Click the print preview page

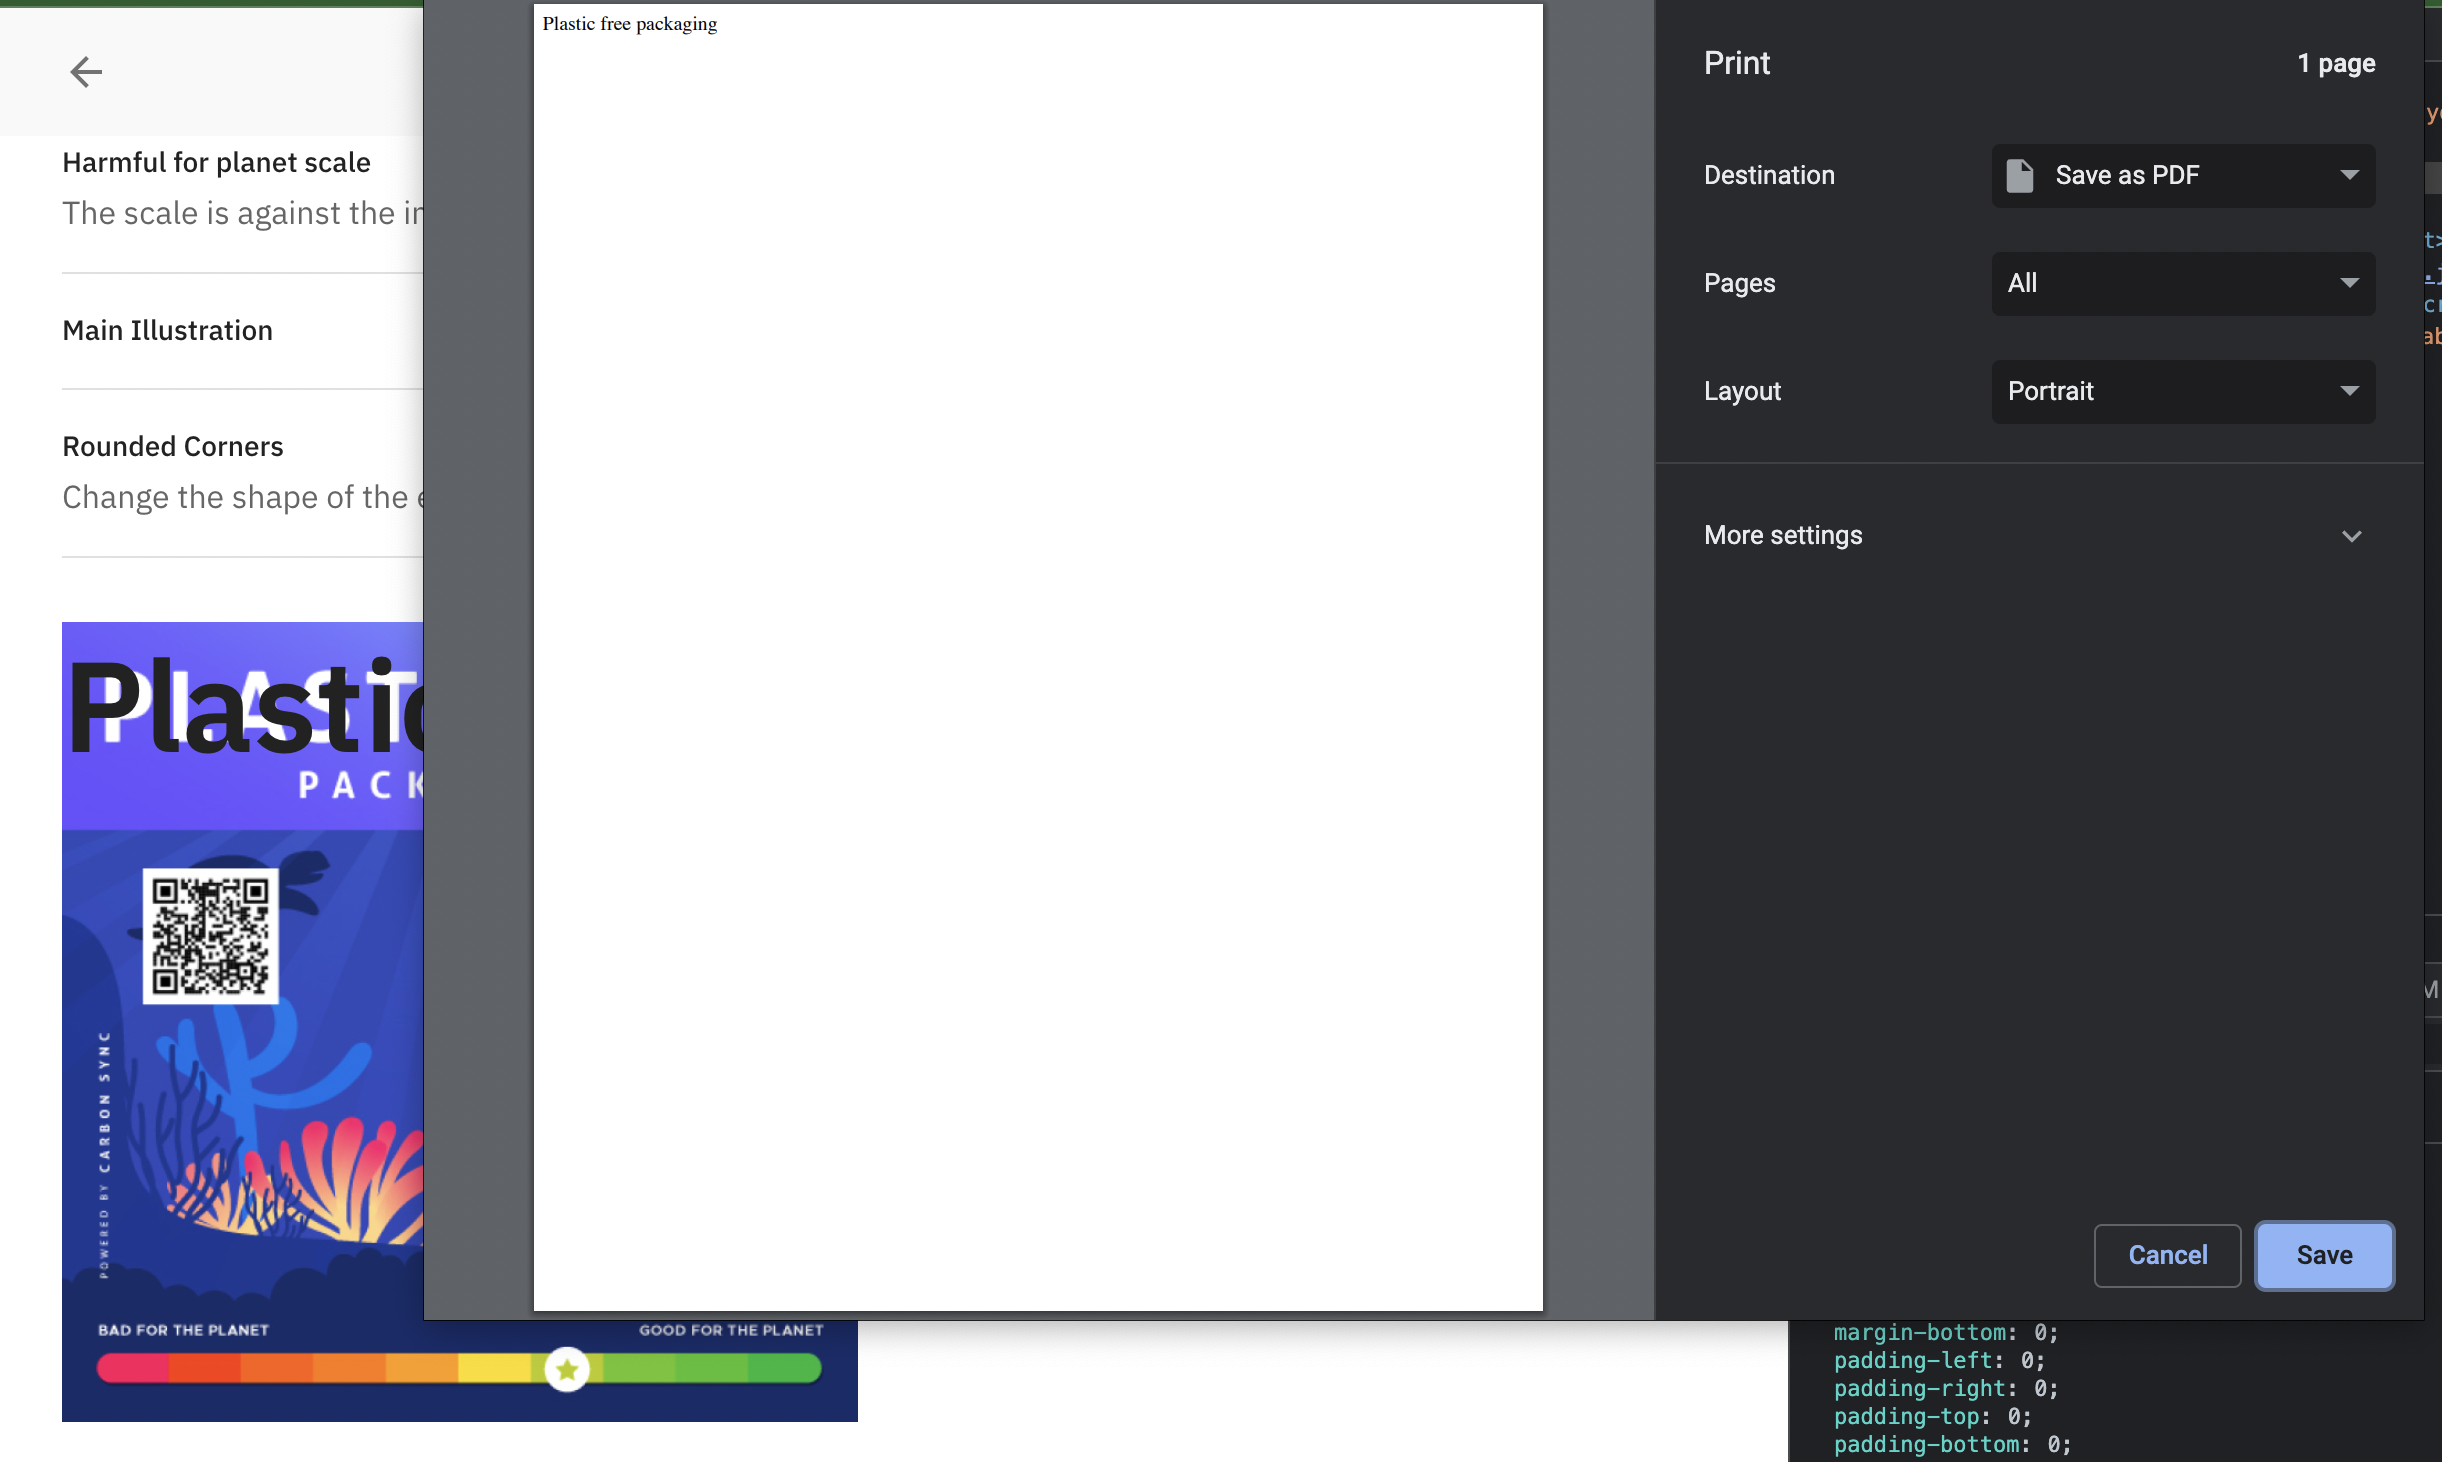point(1036,650)
